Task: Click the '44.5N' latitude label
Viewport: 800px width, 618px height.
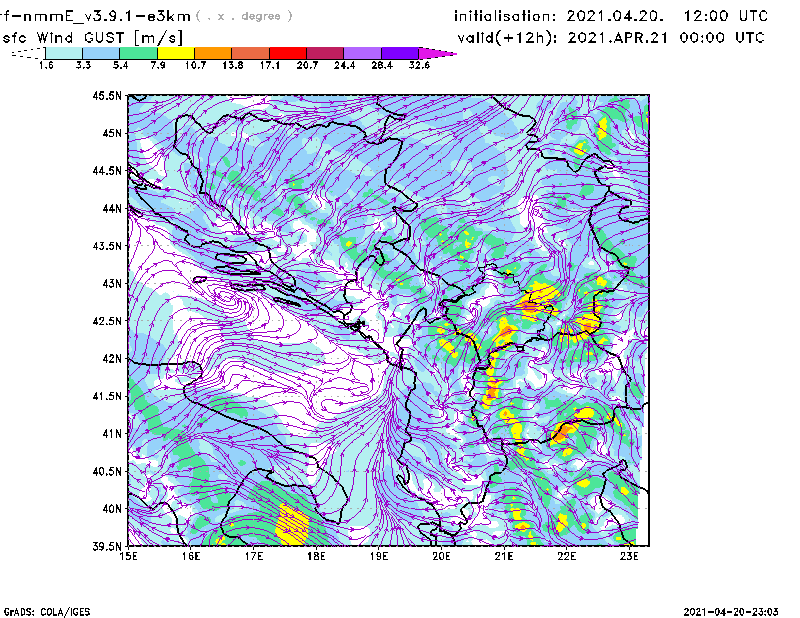Action: point(107,170)
